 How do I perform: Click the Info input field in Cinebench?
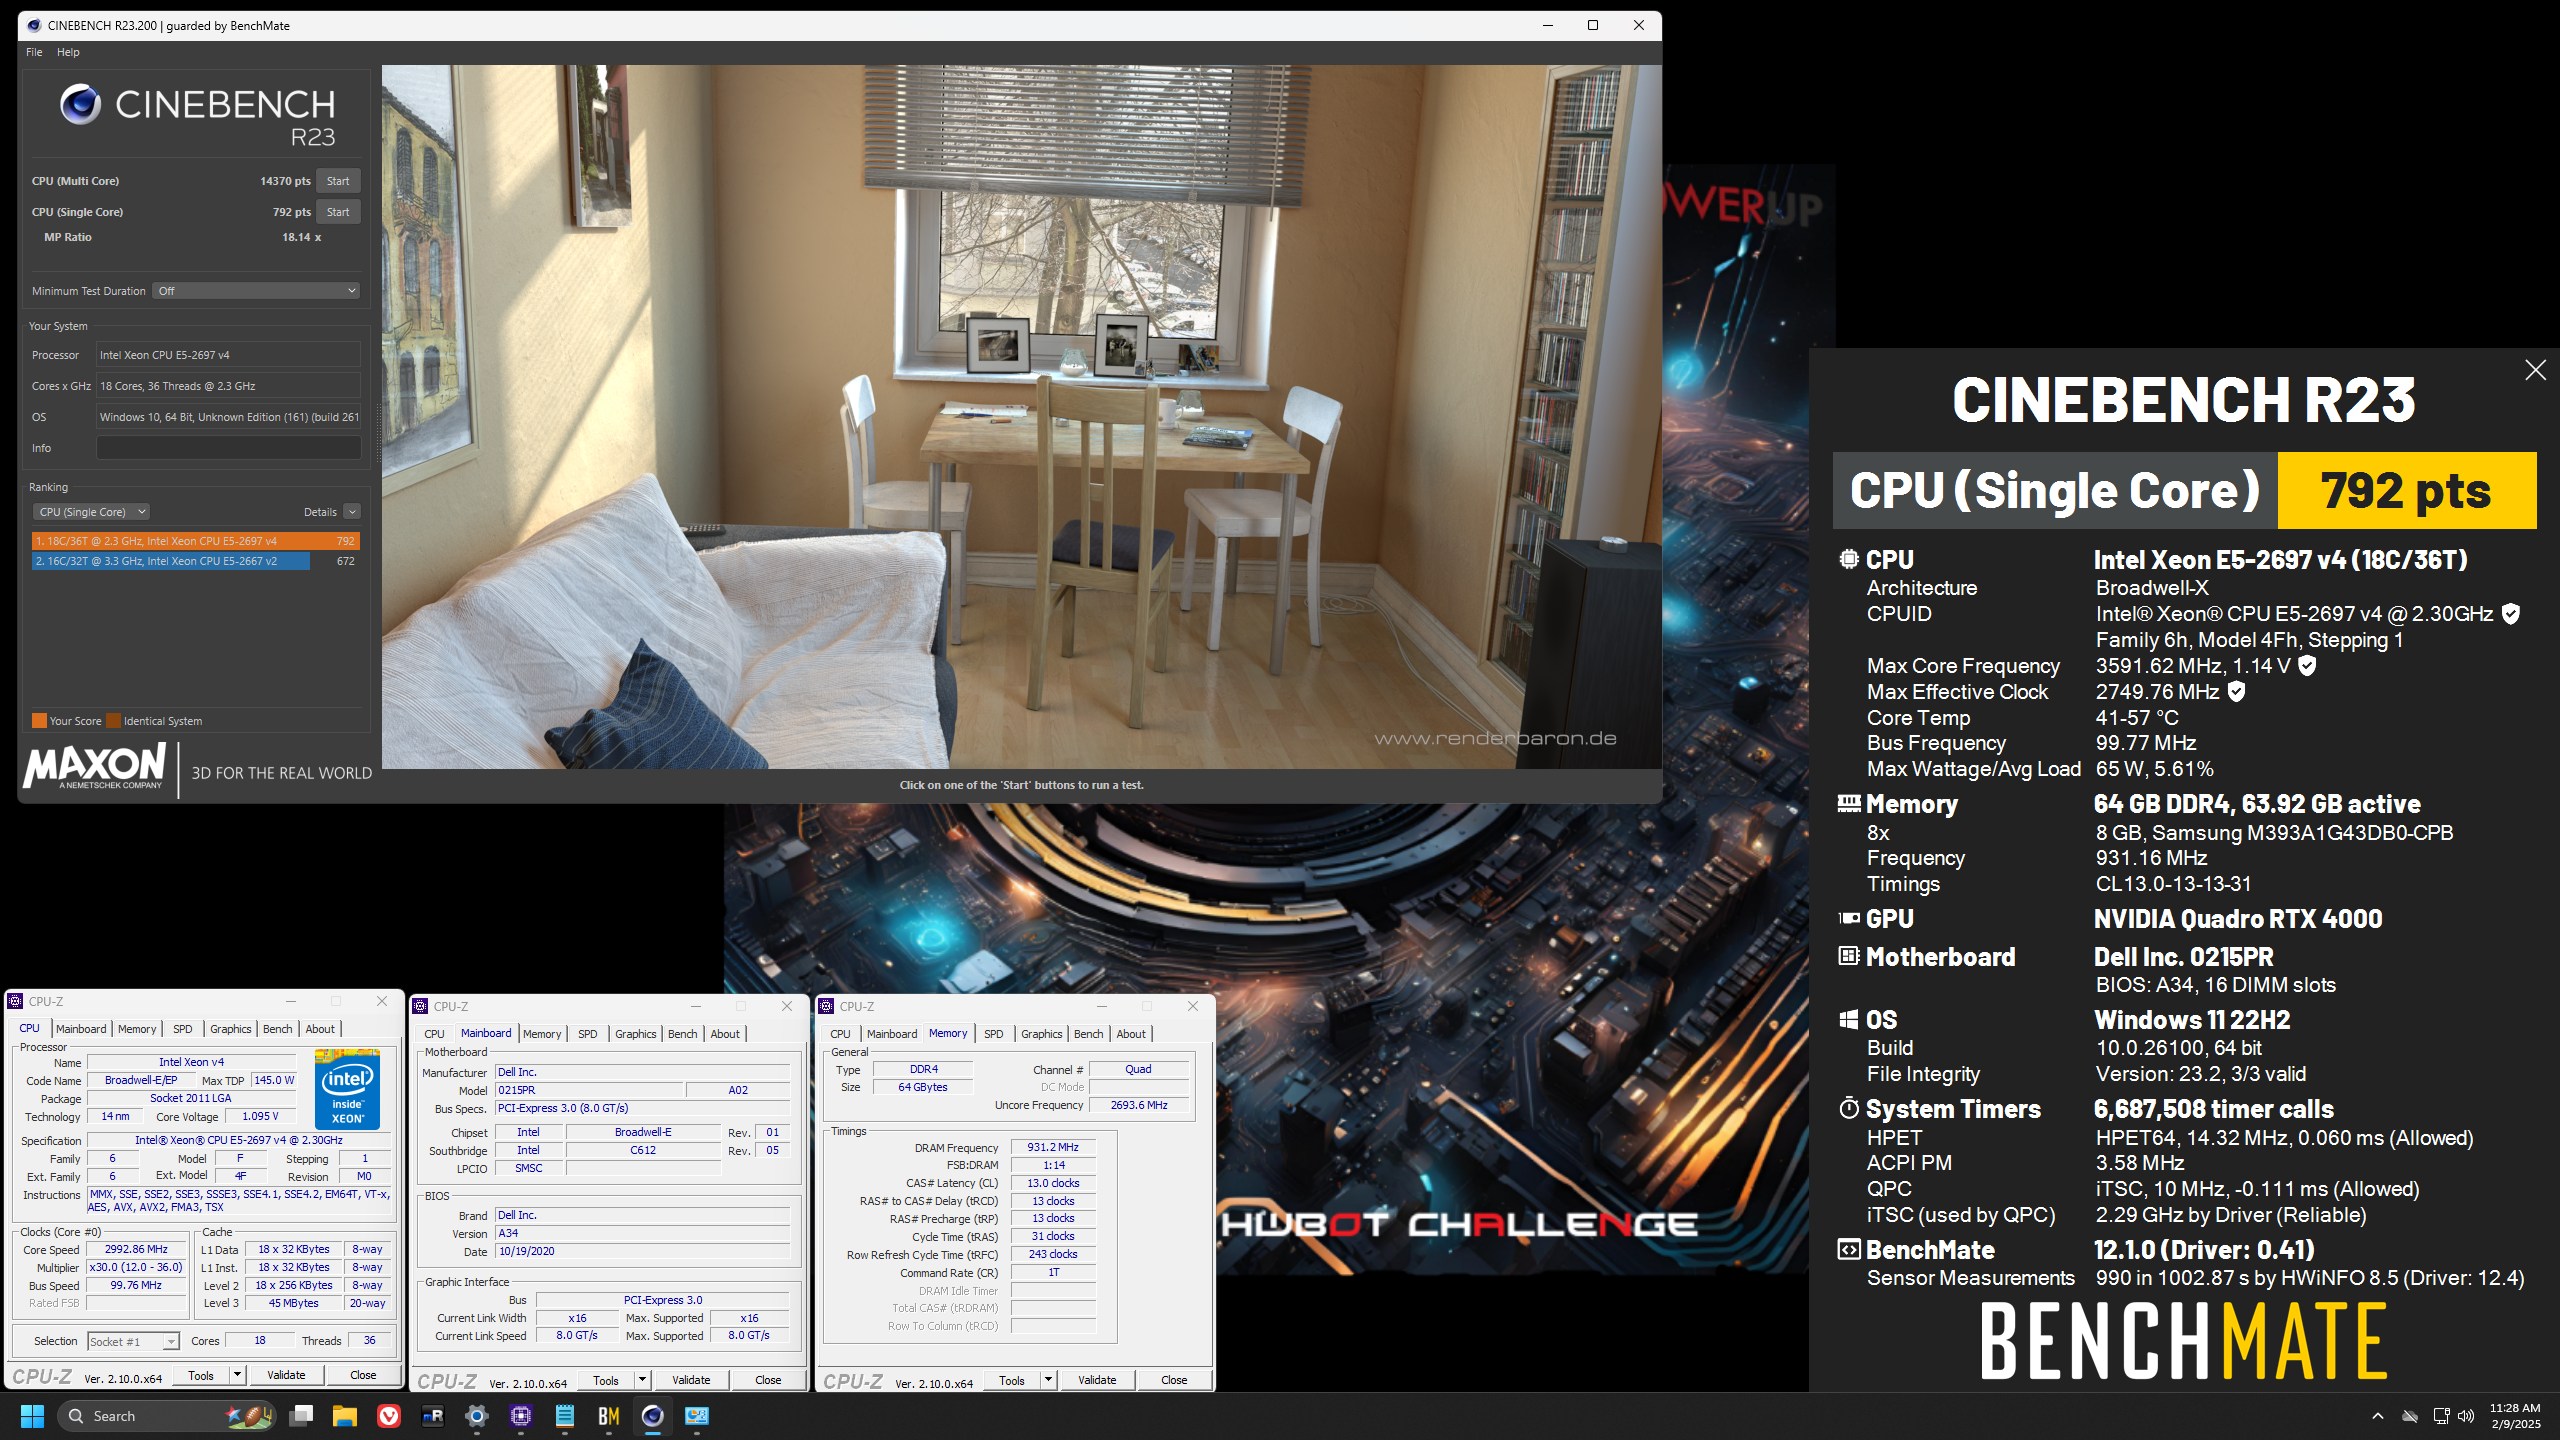228,448
